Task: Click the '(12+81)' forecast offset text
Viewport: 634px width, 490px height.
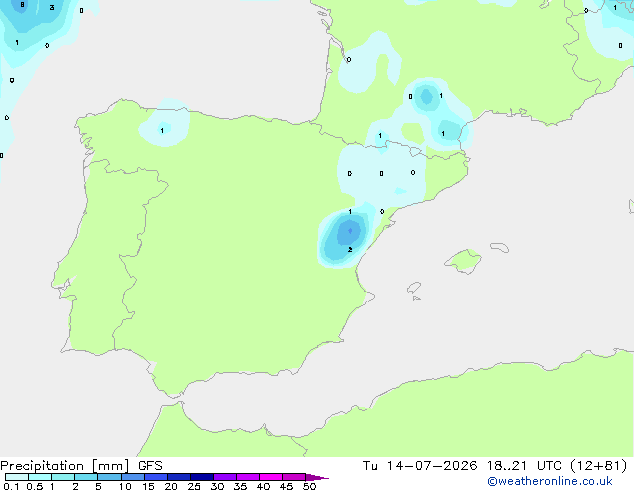Action: coord(598,466)
